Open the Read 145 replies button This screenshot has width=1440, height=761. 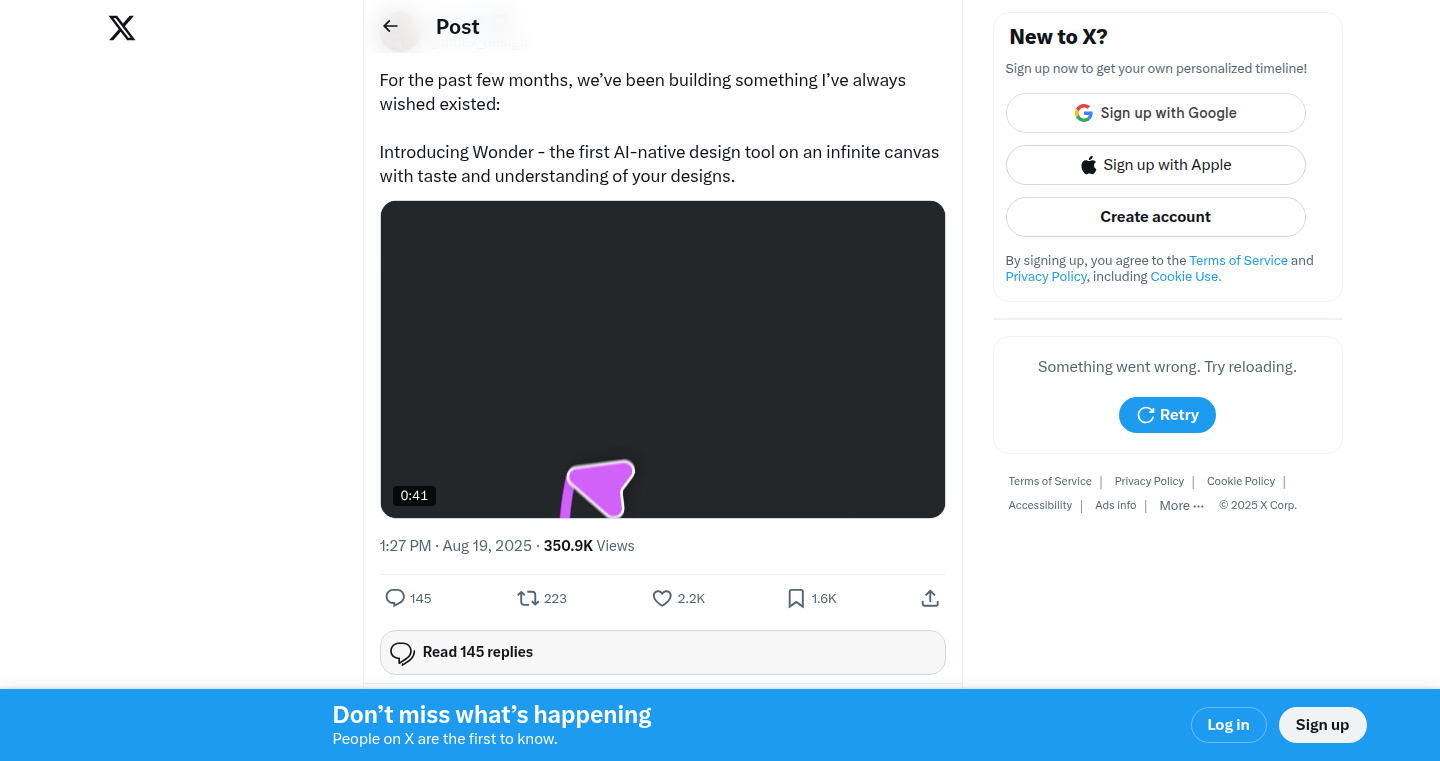(663, 652)
